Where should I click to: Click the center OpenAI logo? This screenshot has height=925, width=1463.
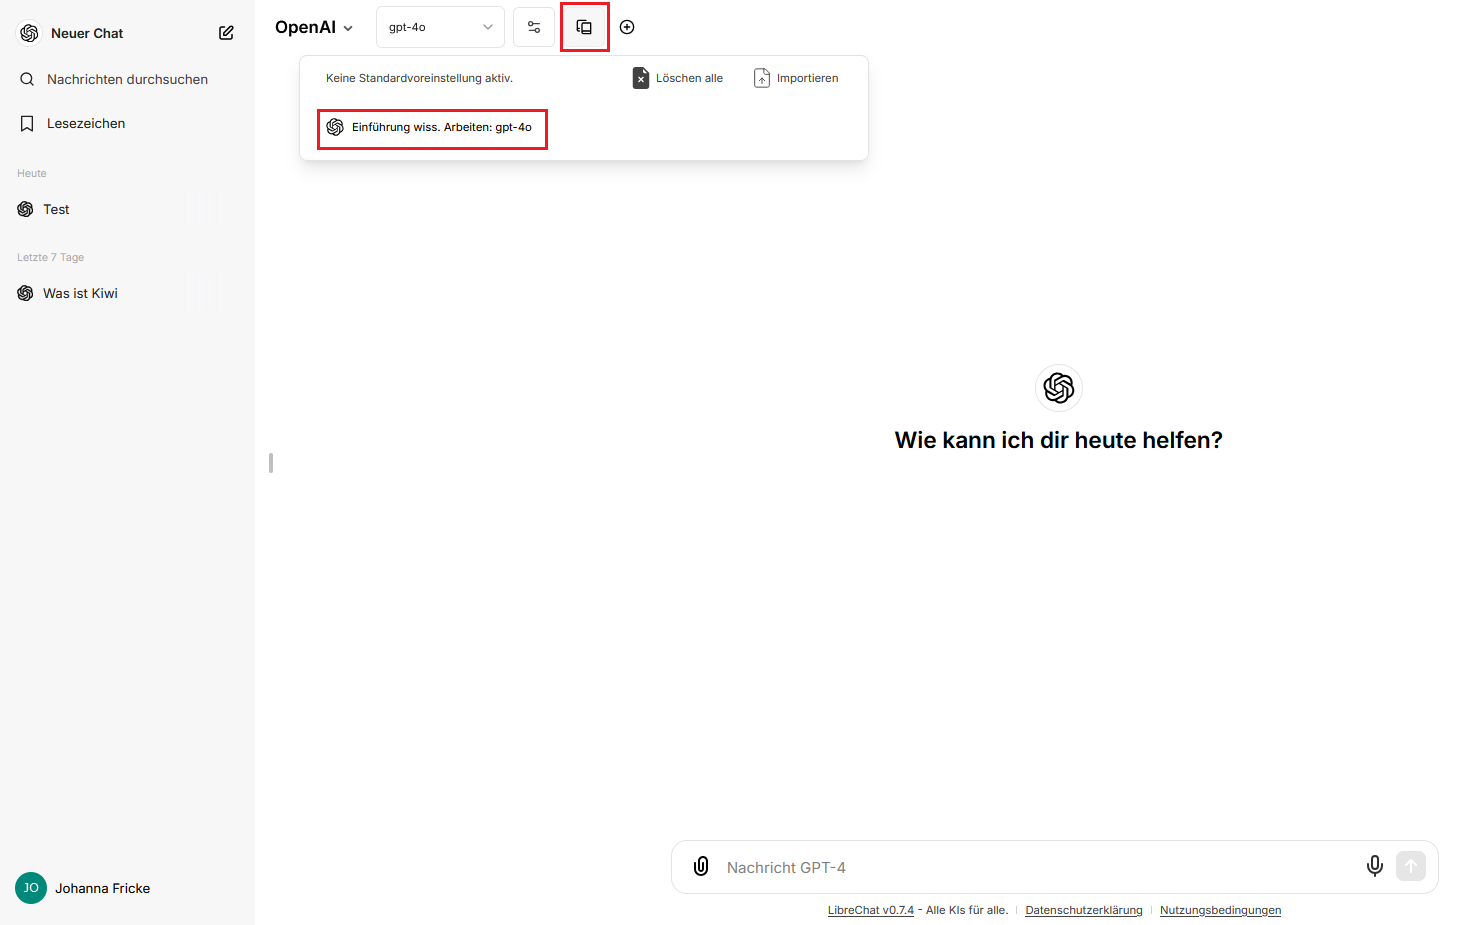coord(1059,388)
